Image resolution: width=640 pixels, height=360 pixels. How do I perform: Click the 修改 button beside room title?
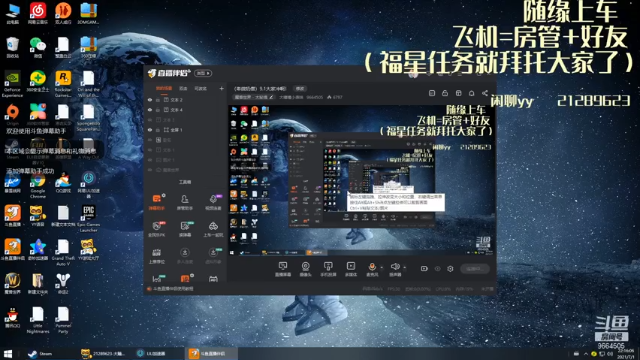300,89
